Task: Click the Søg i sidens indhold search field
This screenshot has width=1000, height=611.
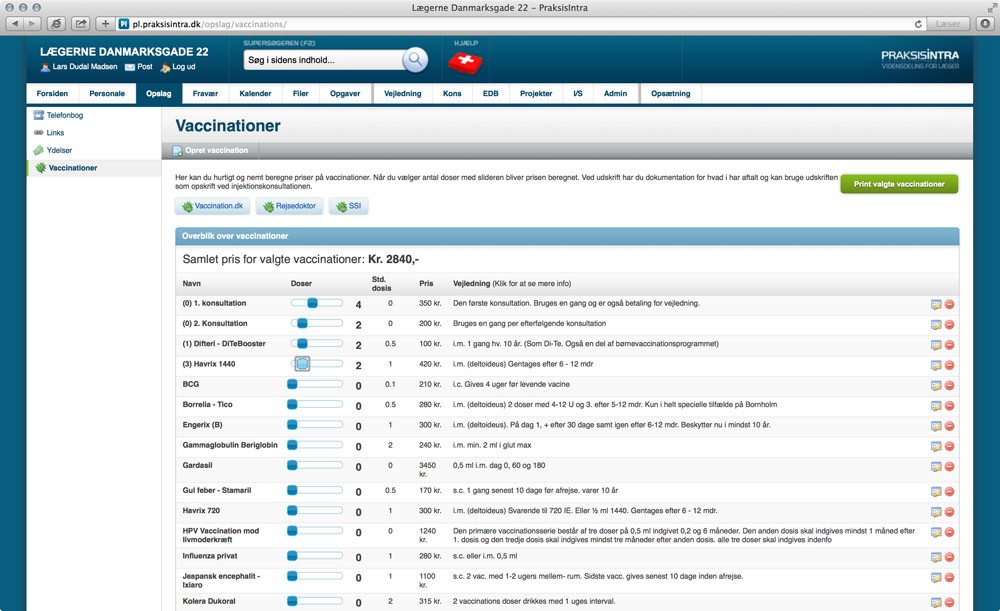Action: pos(322,60)
